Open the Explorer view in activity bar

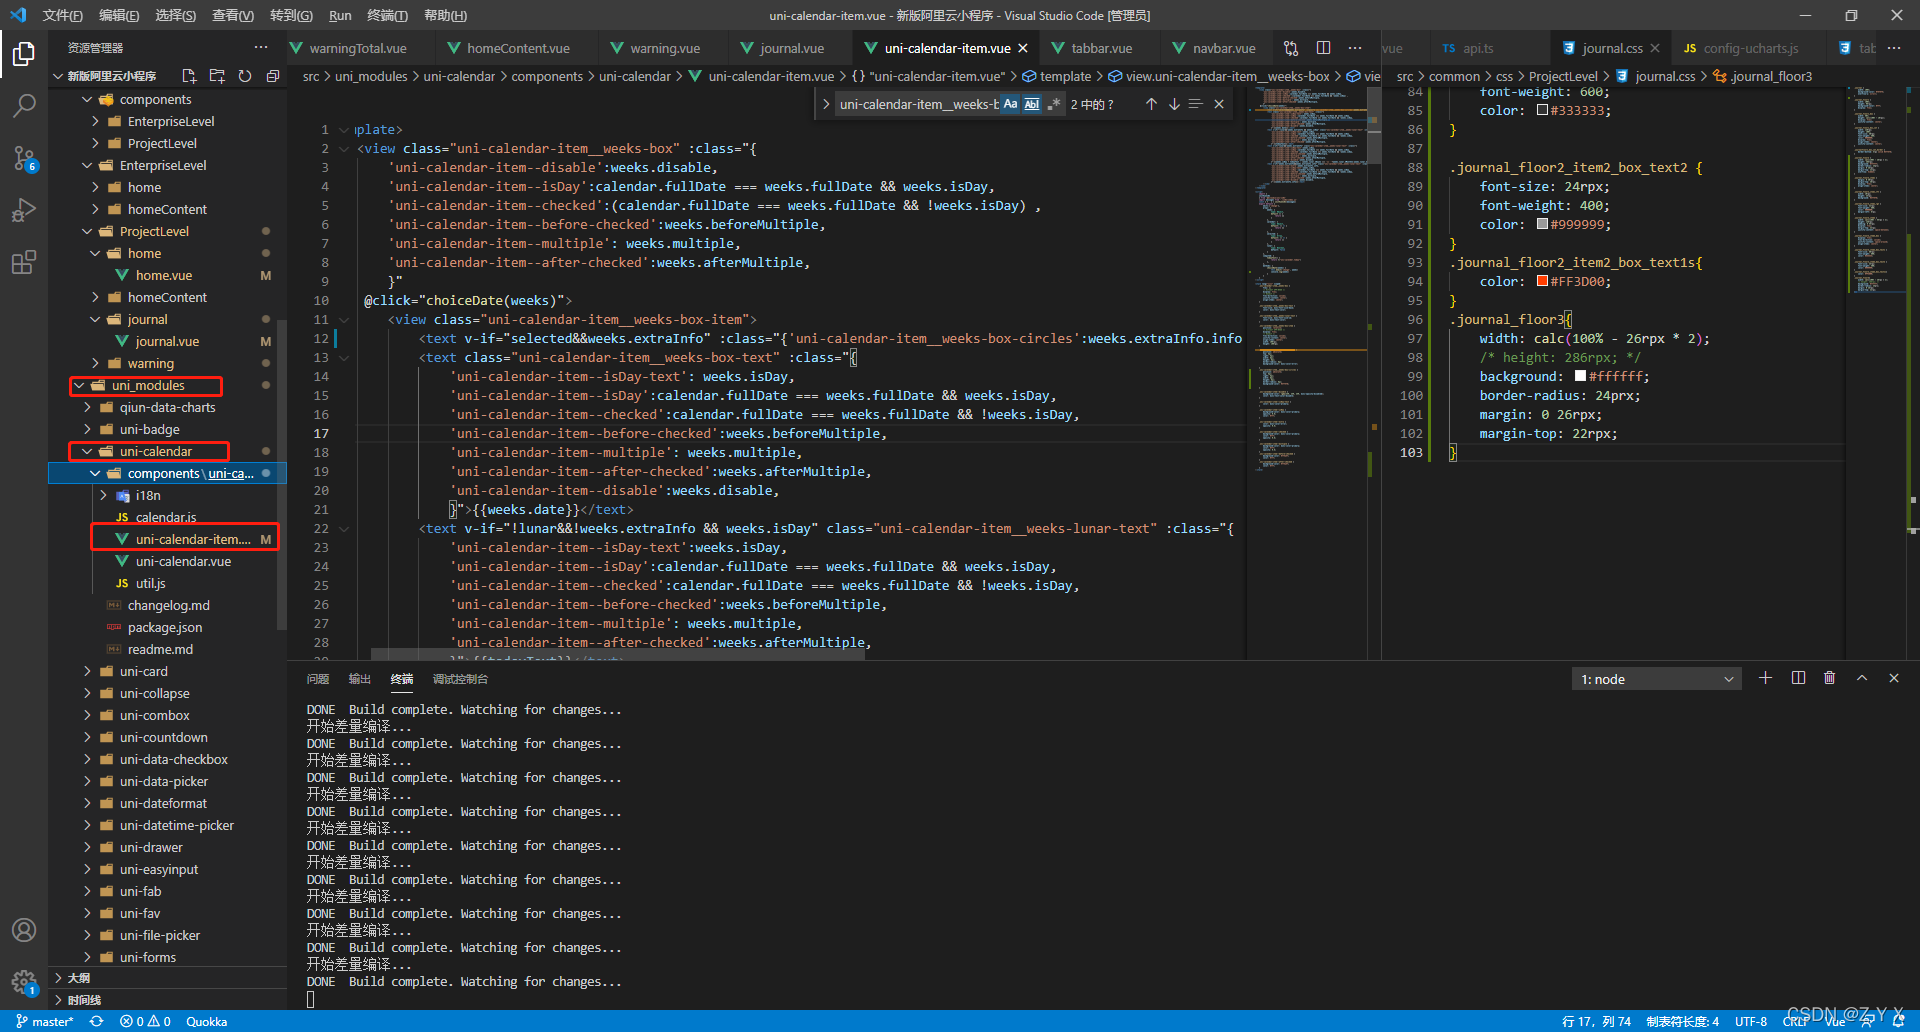click(x=24, y=54)
